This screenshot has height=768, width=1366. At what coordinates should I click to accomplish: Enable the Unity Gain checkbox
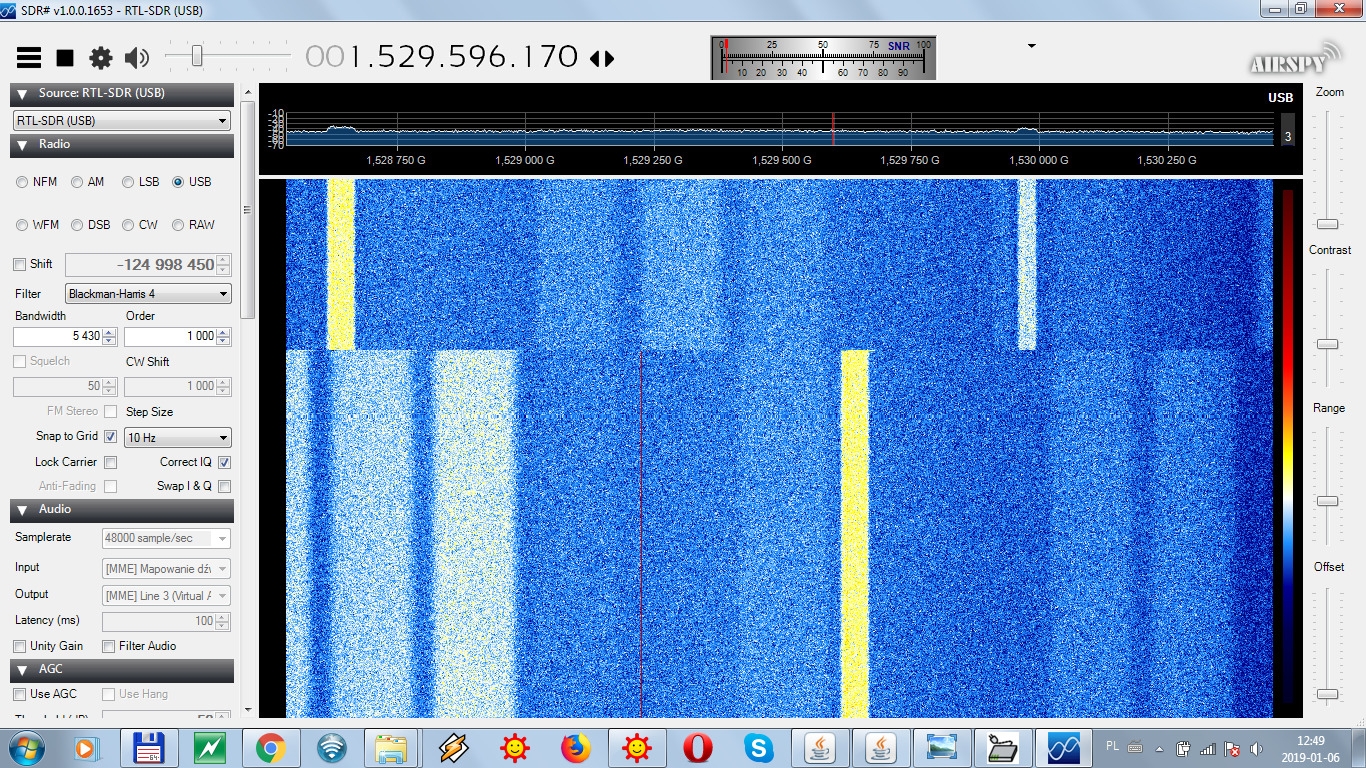coord(20,646)
